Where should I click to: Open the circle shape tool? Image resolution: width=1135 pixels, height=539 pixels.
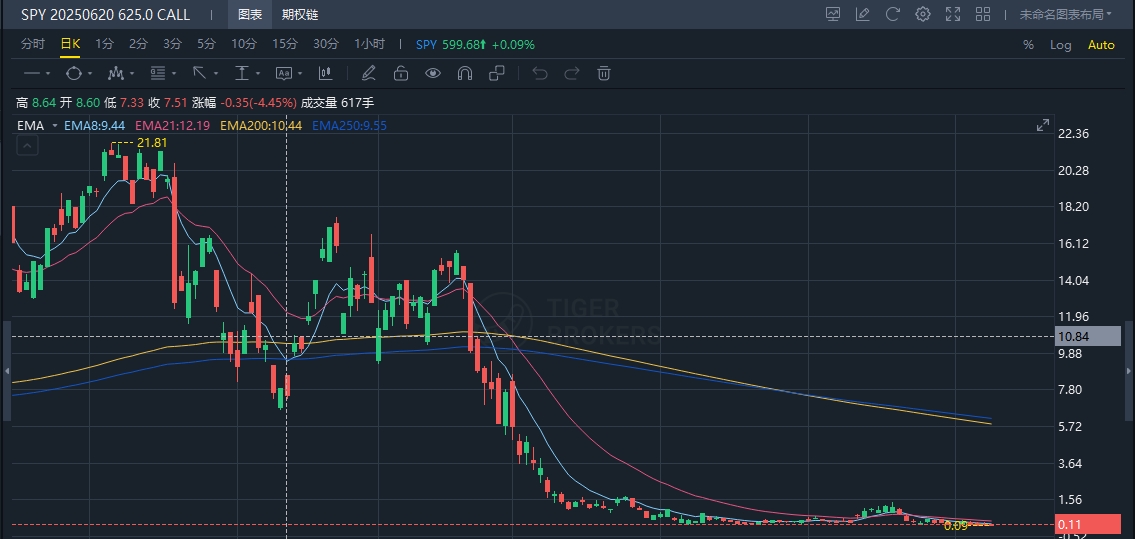click(x=74, y=73)
